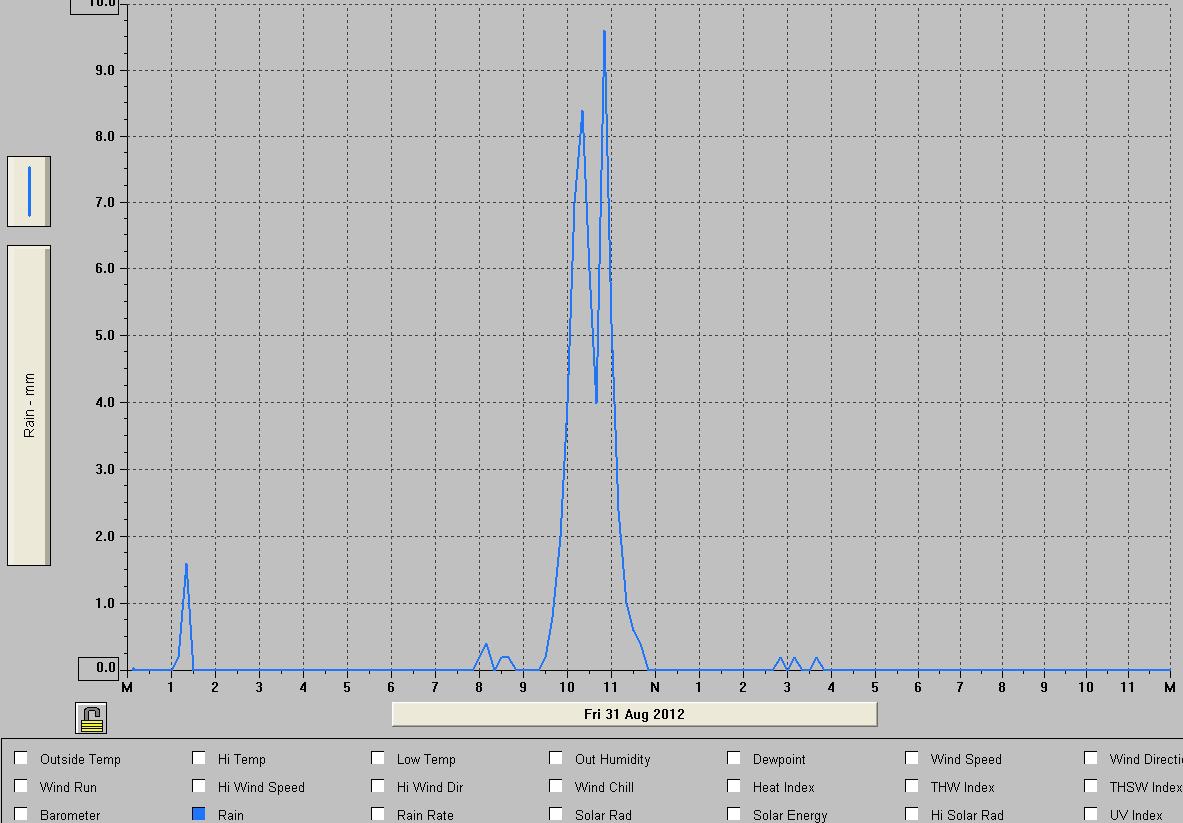Enable the Hi Wind Dir checkbox
The height and width of the screenshot is (823, 1183).
coord(378,786)
